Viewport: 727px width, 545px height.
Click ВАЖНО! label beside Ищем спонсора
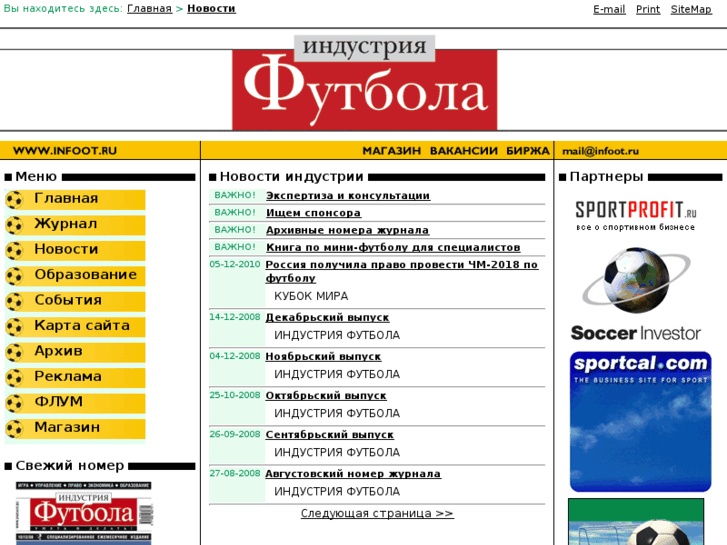[235, 212]
